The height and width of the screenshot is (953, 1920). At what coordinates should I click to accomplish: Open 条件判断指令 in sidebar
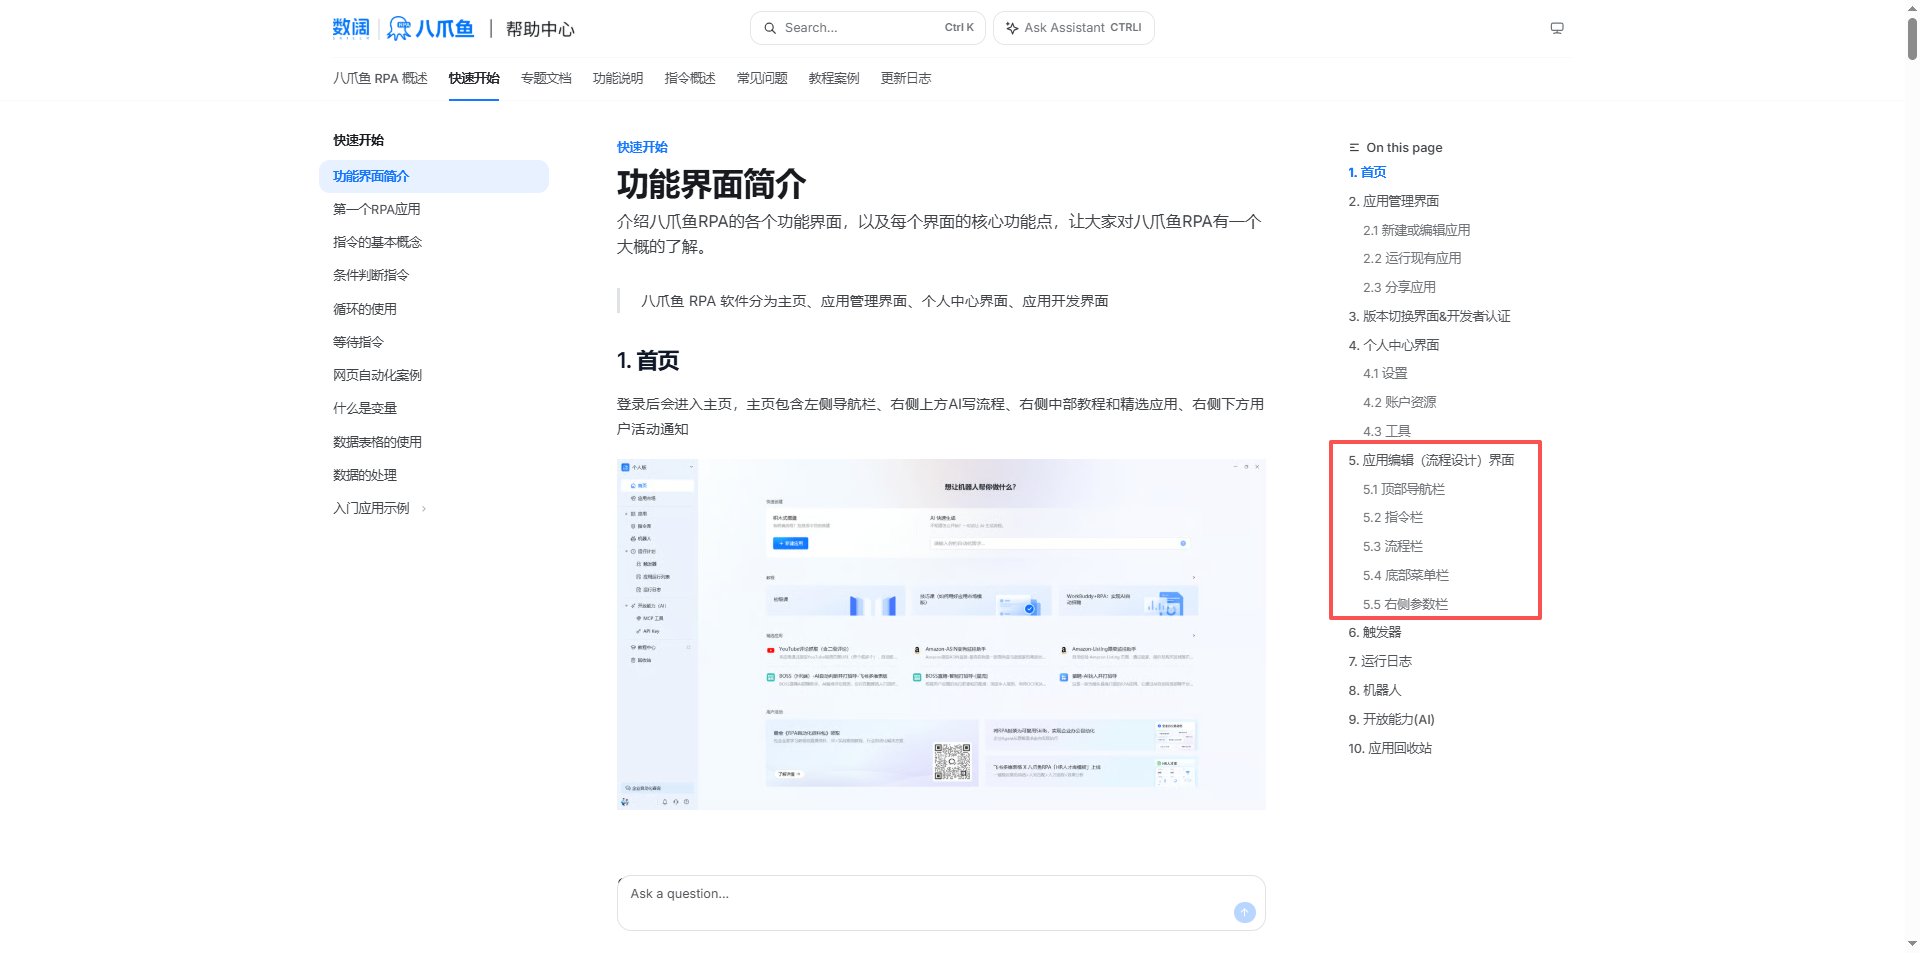click(371, 275)
